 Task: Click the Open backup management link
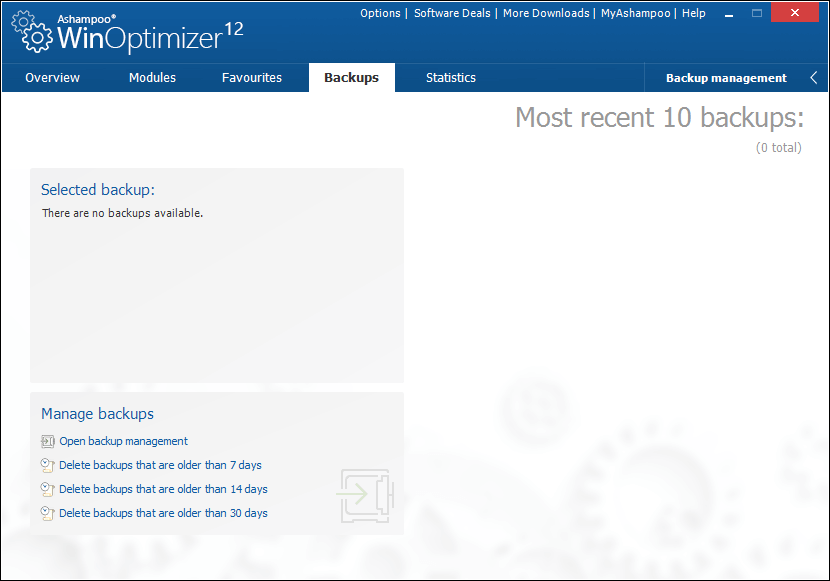tap(123, 441)
